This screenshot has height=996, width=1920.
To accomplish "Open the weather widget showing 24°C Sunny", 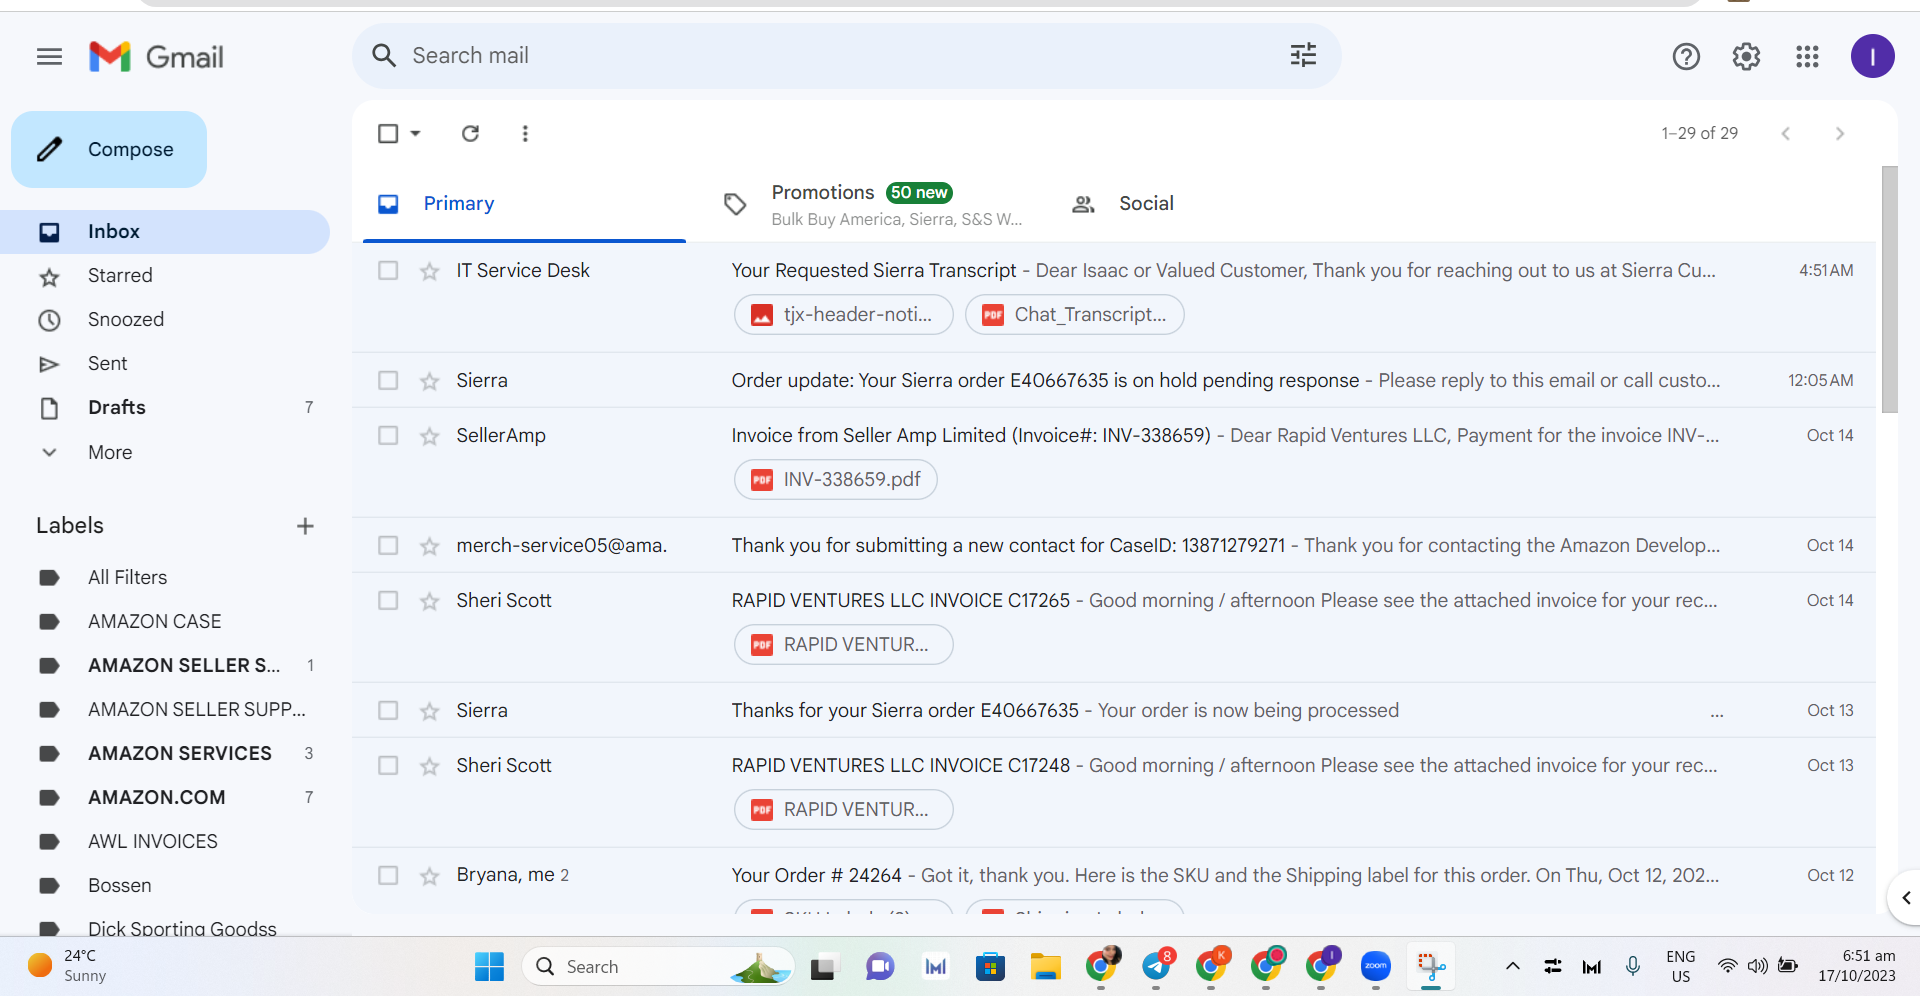I will [67, 966].
